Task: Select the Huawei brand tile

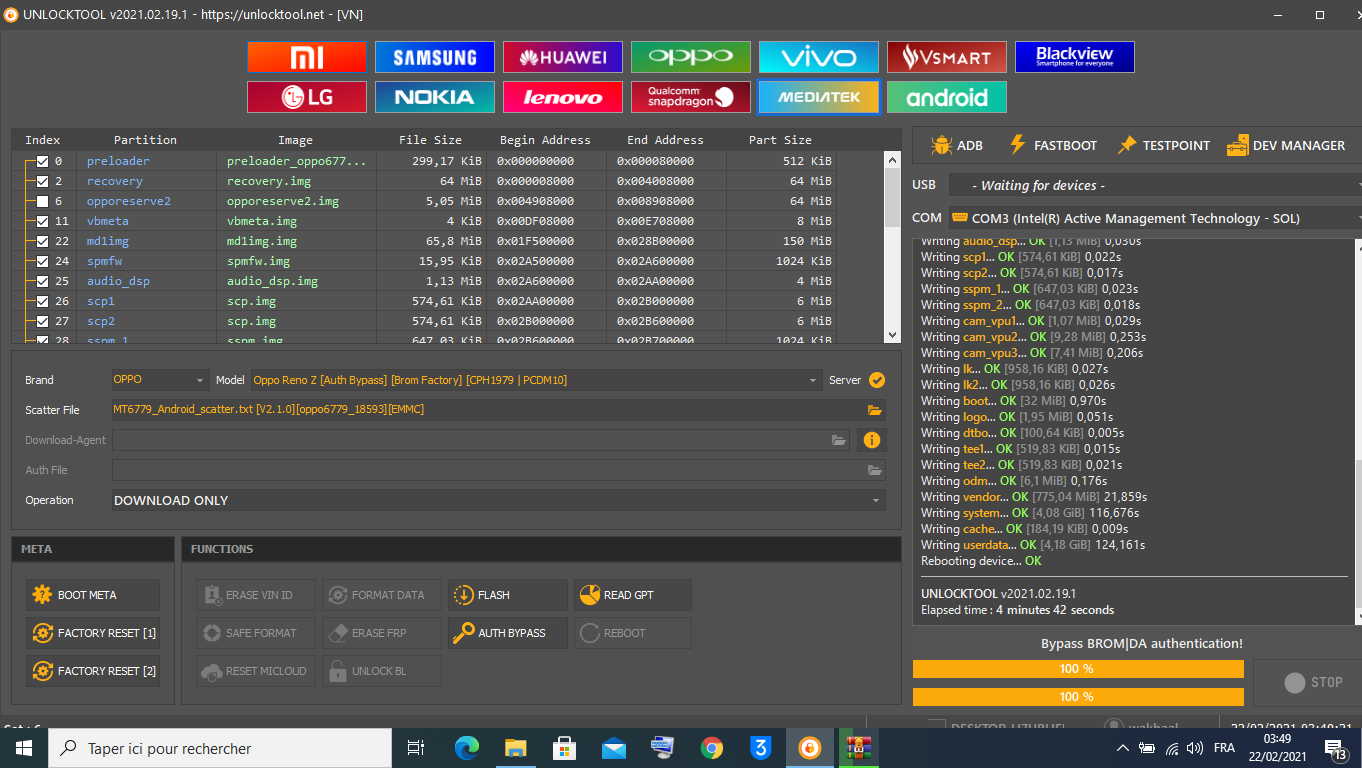Action: pyautogui.click(x=562, y=57)
